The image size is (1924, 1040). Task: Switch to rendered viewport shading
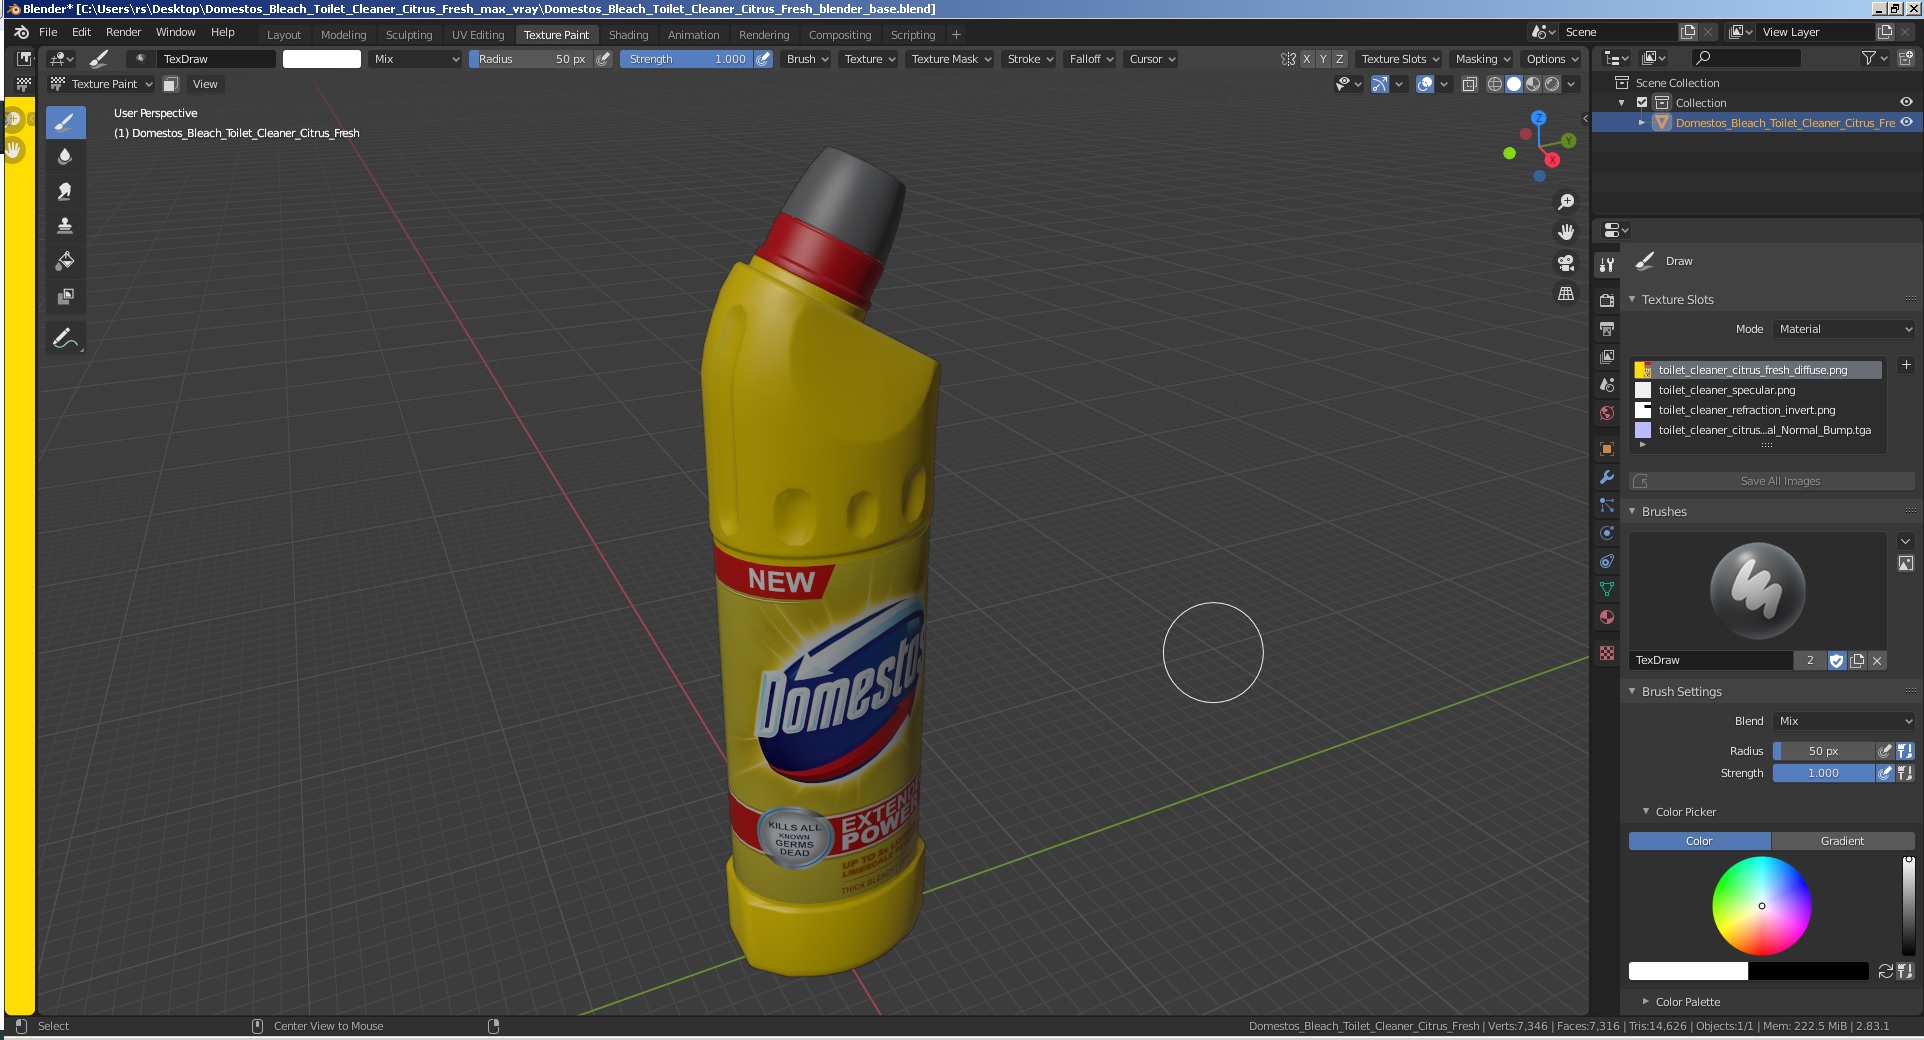pyautogui.click(x=1552, y=84)
